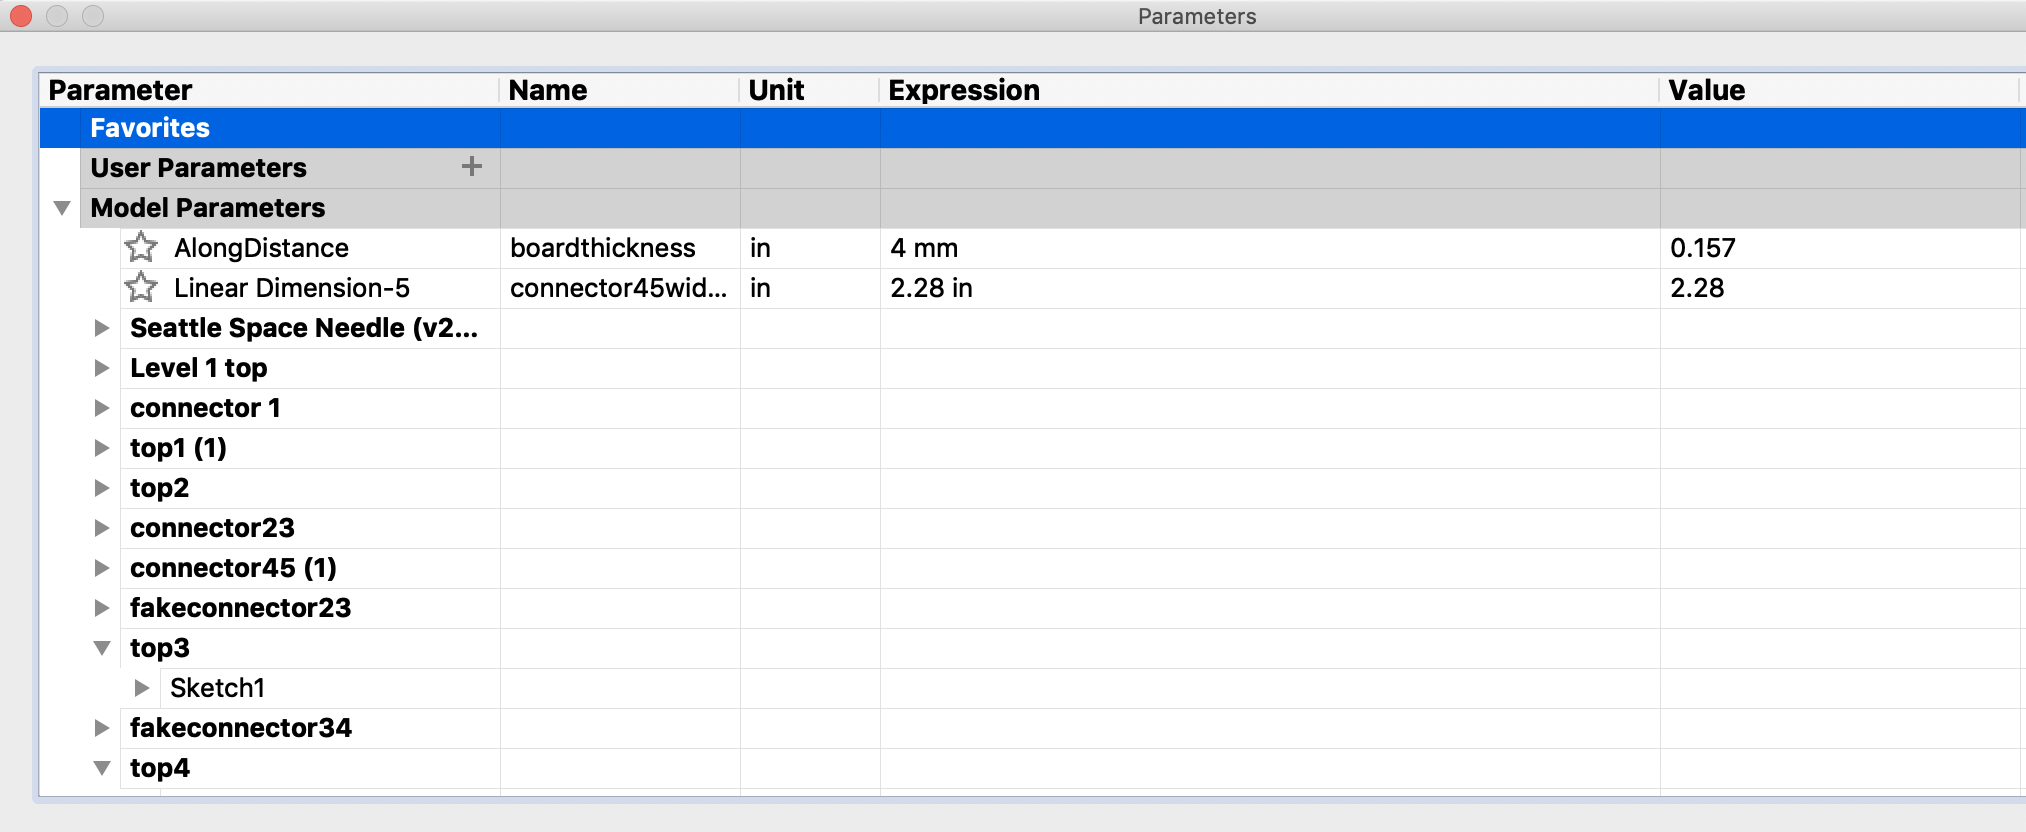Expand the Level 1 top component
The height and width of the screenshot is (832, 2026).
[102, 368]
